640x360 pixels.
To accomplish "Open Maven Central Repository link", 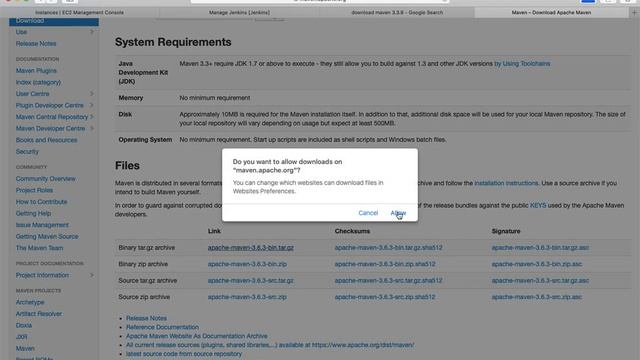I will [x=52, y=117].
